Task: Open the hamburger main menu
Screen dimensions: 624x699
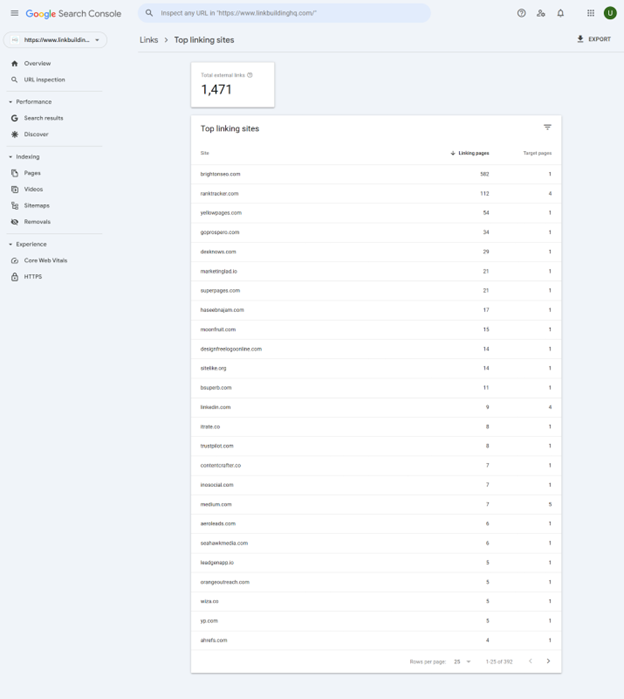Action: [14, 13]
